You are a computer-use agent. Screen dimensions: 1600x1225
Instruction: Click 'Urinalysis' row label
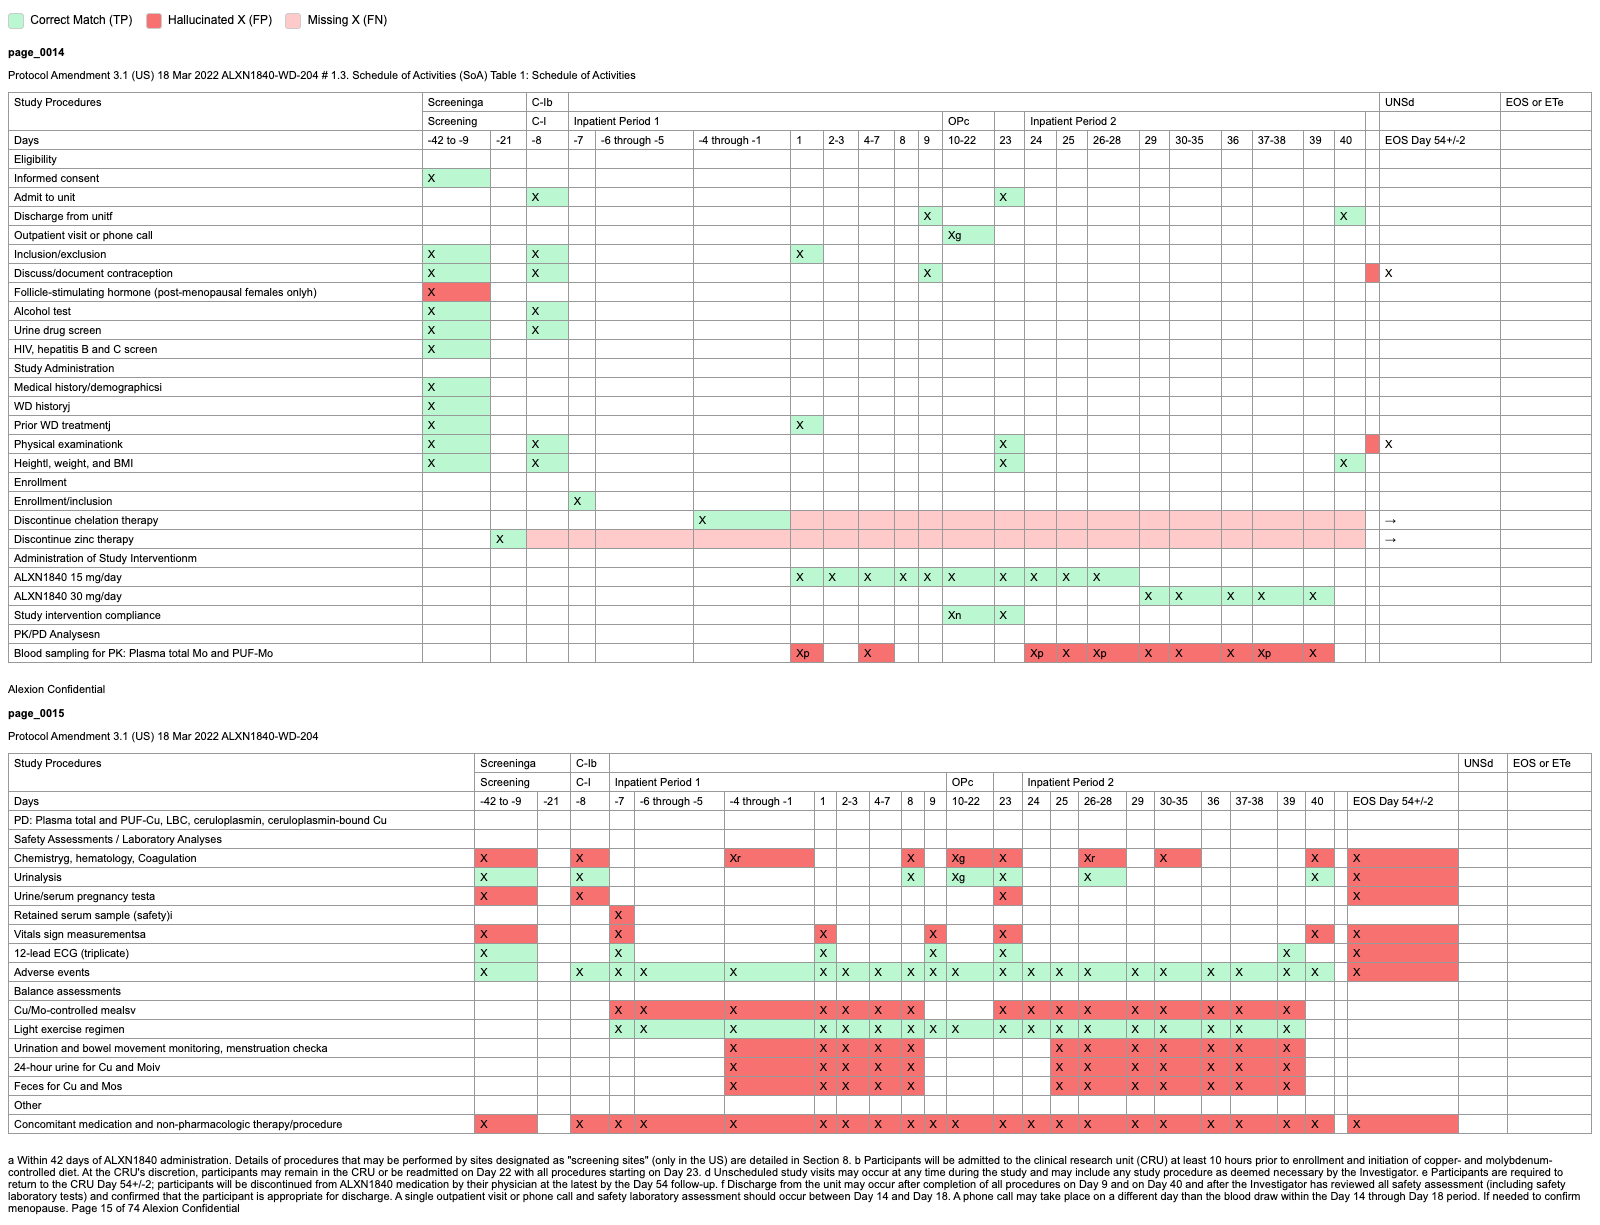click(x=38, y=877)
